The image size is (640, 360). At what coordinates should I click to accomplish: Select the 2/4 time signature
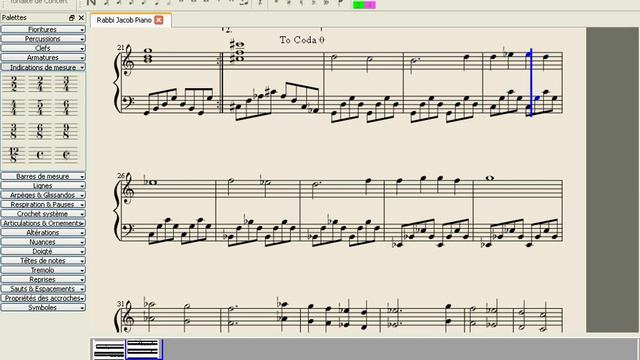(40, 83)
